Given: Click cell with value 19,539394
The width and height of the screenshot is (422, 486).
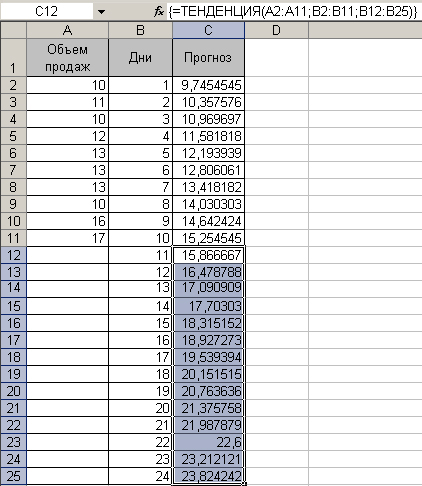Looking at the screenshot, I should 208,357.
